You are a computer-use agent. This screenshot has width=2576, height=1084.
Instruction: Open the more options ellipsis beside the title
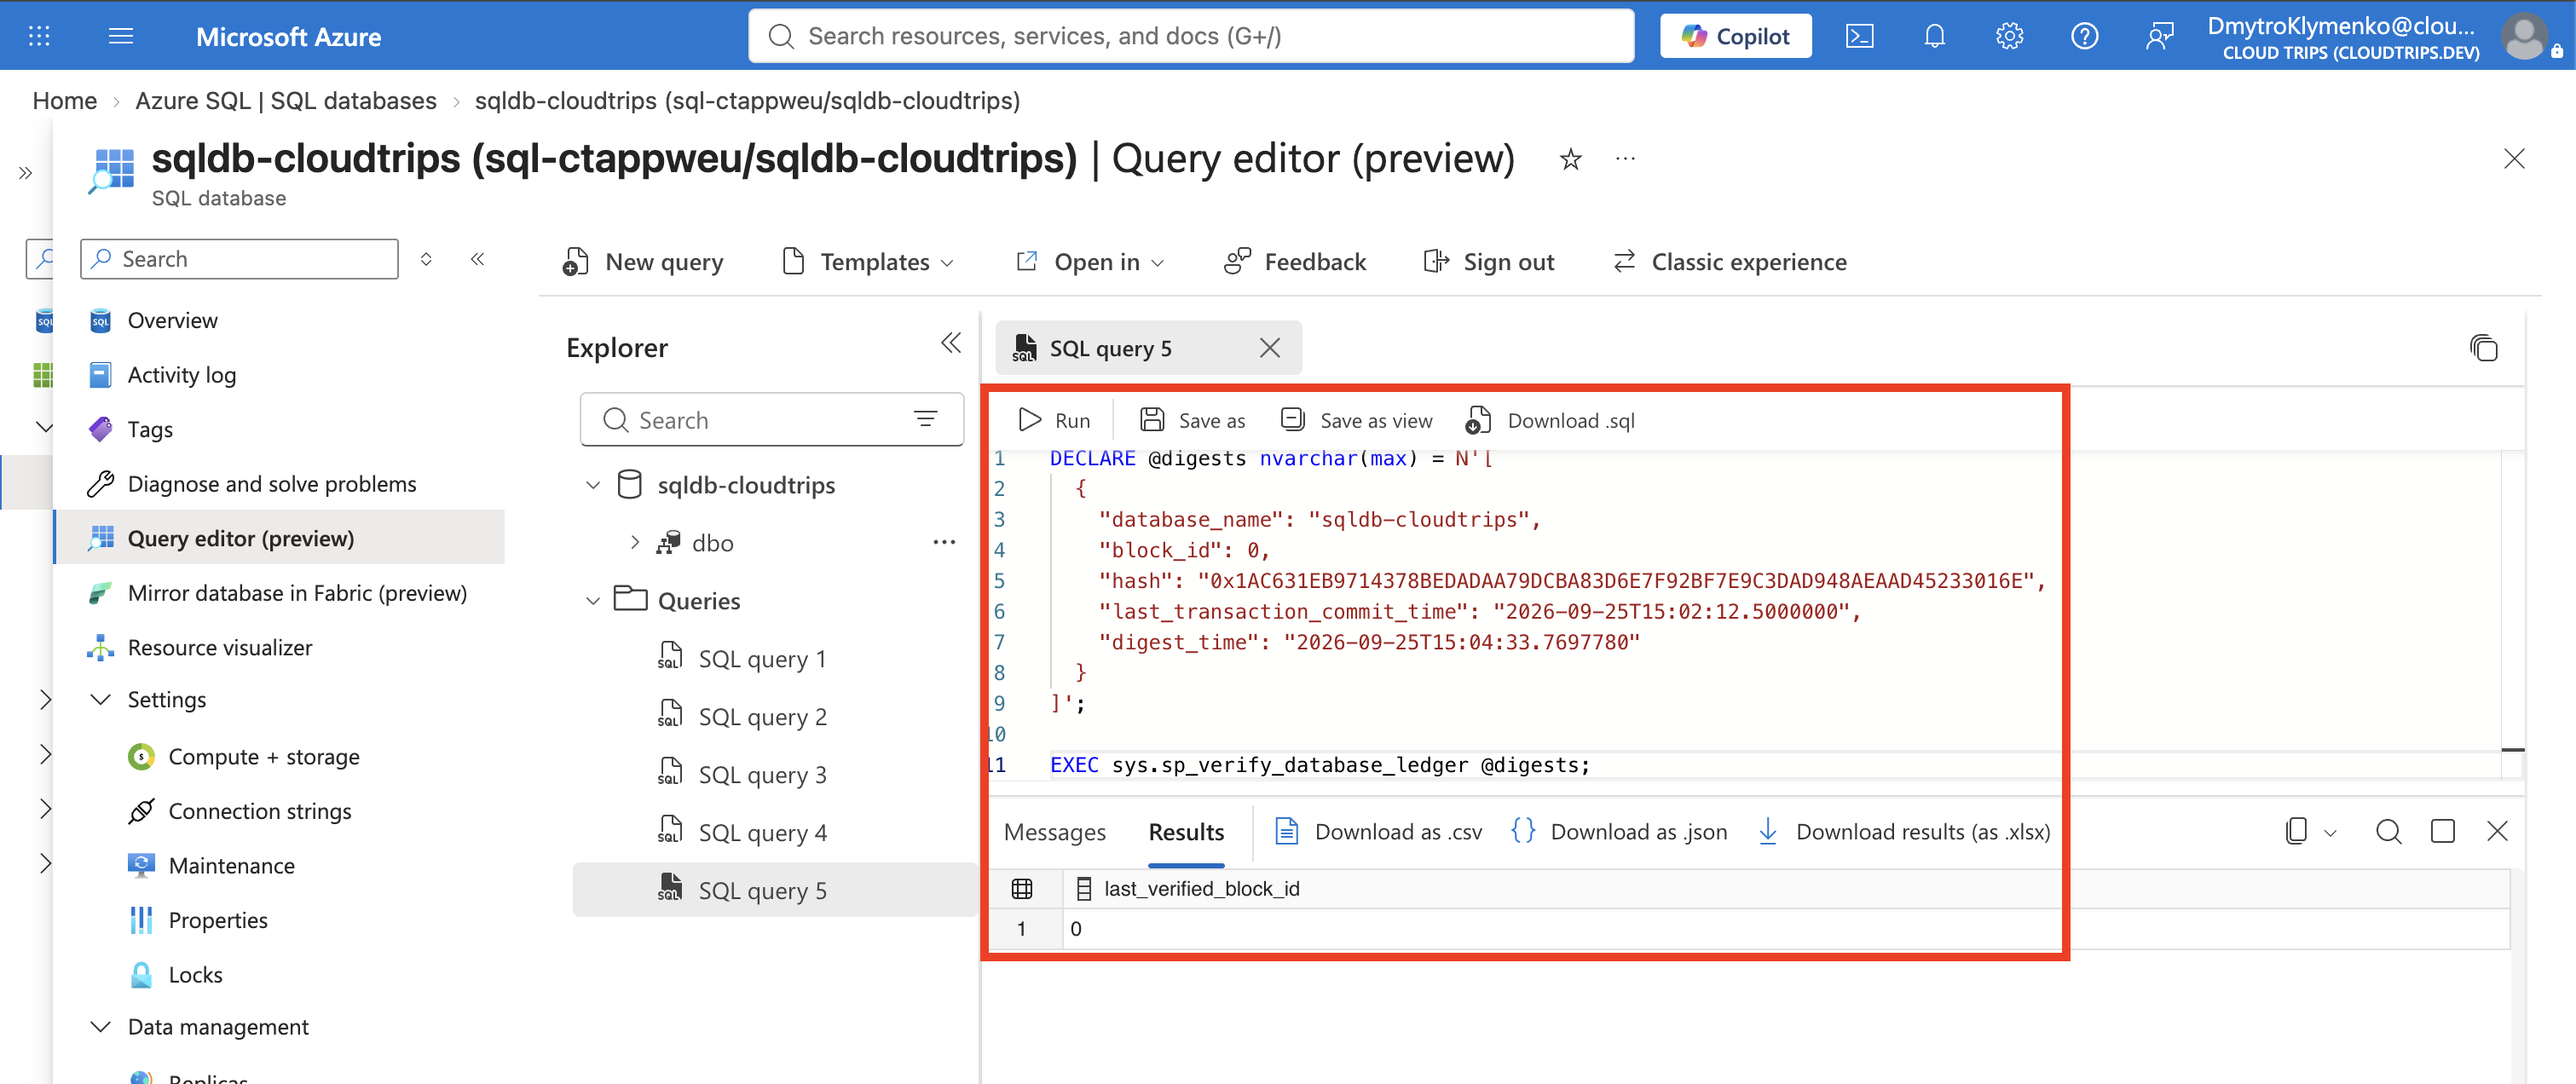(x=1625, y=159)
